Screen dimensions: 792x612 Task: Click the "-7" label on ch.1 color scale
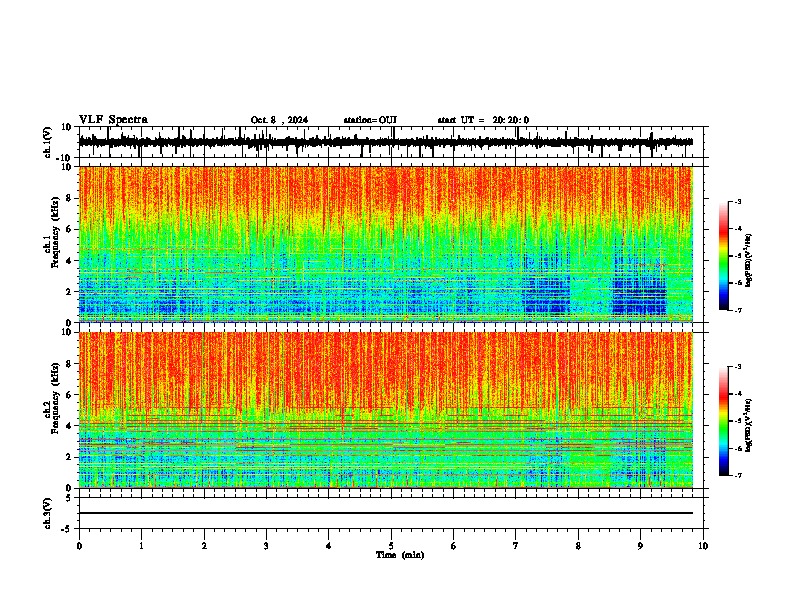pyautogui.click(x=738, y=310)
